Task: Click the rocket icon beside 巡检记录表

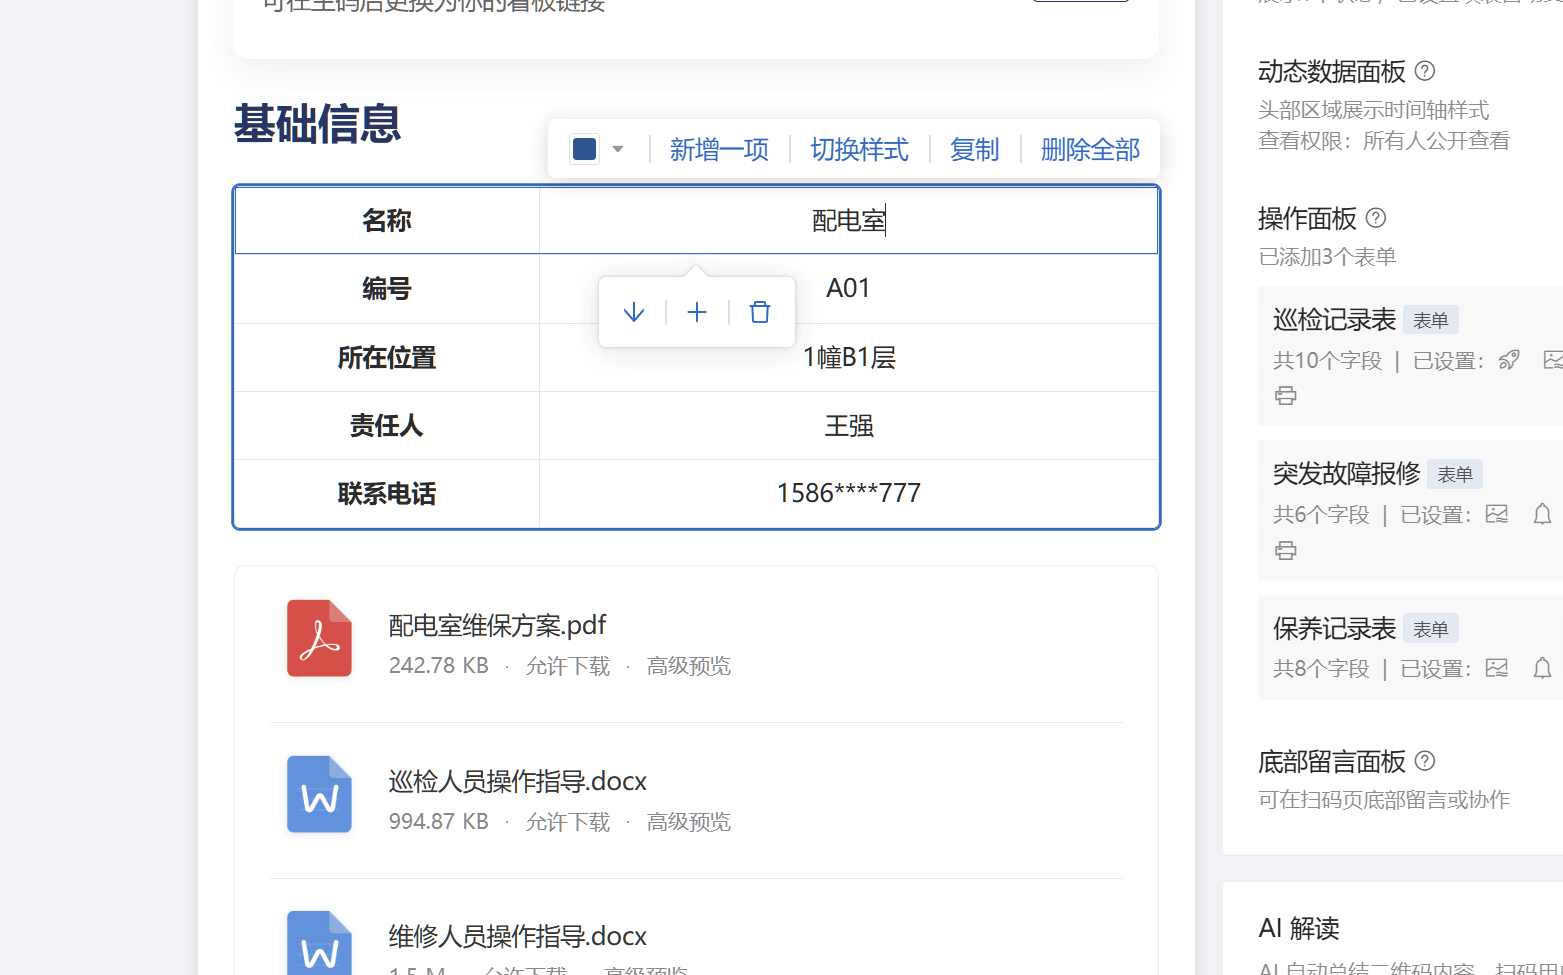Action: 1509,359
